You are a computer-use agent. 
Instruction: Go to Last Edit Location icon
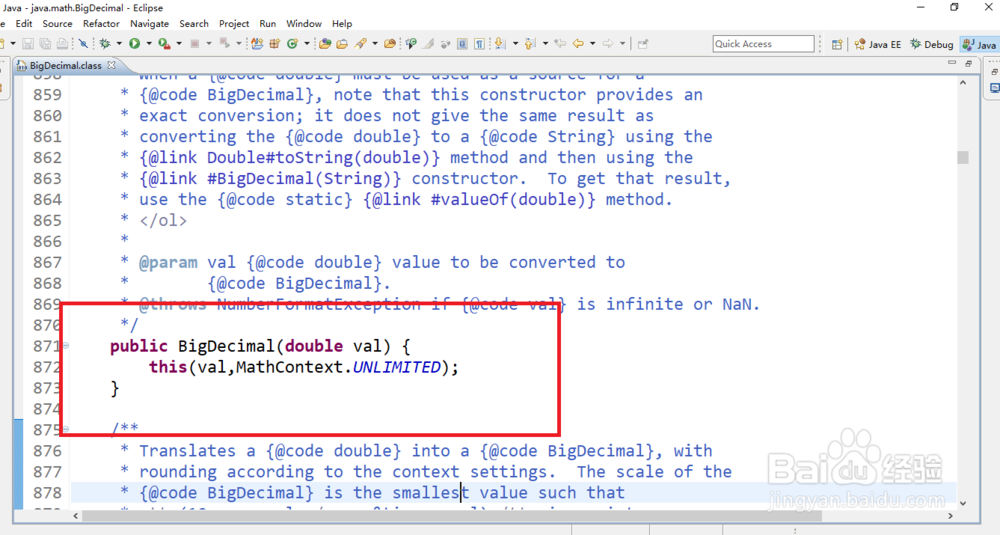click(x=560, y=43)
